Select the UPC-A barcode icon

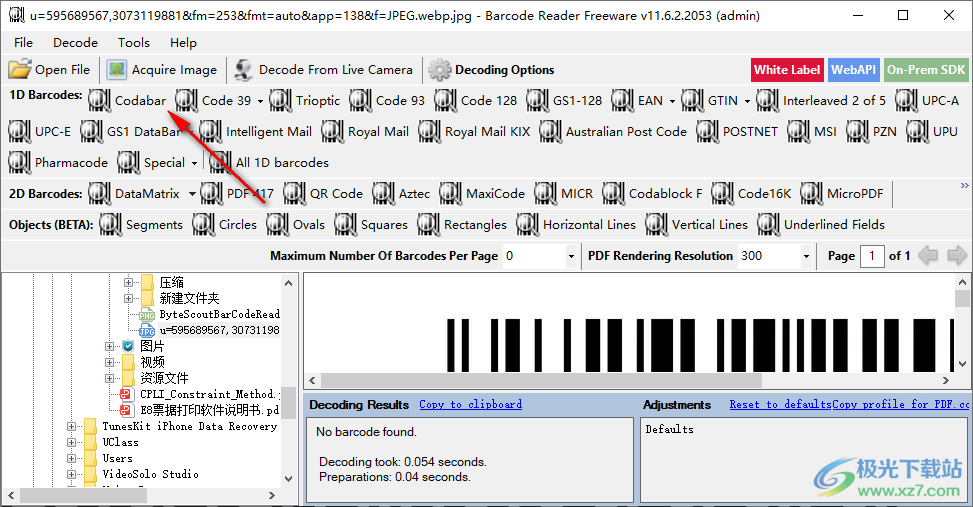point(907,101)
